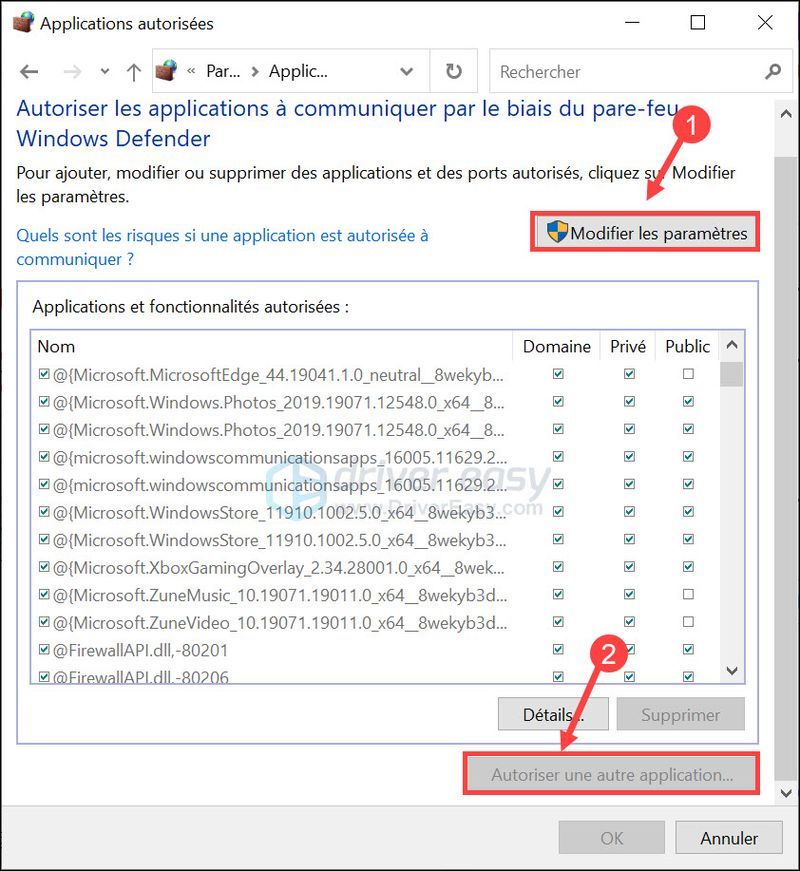Go up one level with the up arrow
This screenshot has width=800, height=871.
click(133, 72)
